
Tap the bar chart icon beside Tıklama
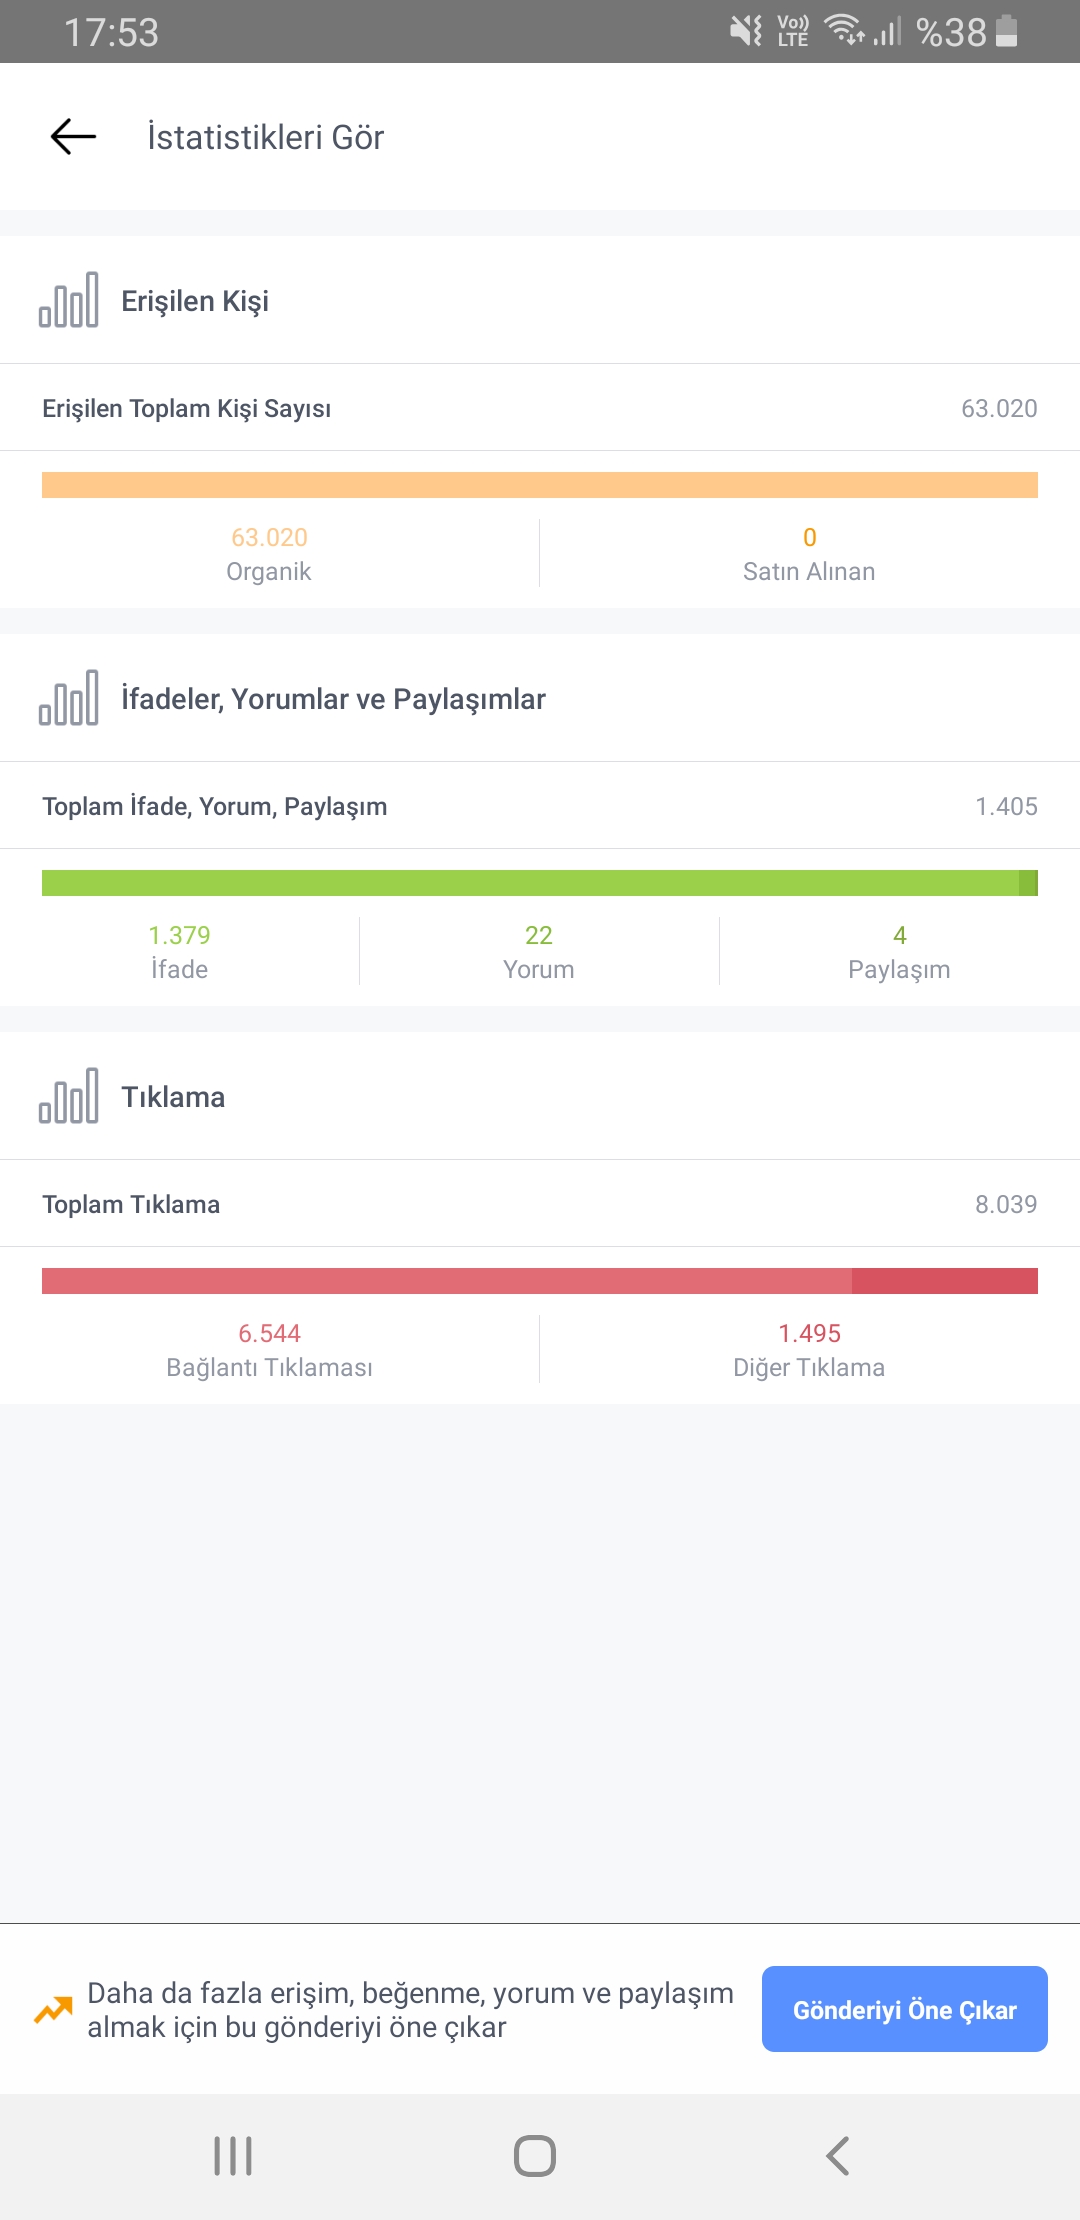click(x=69, y=1096)
